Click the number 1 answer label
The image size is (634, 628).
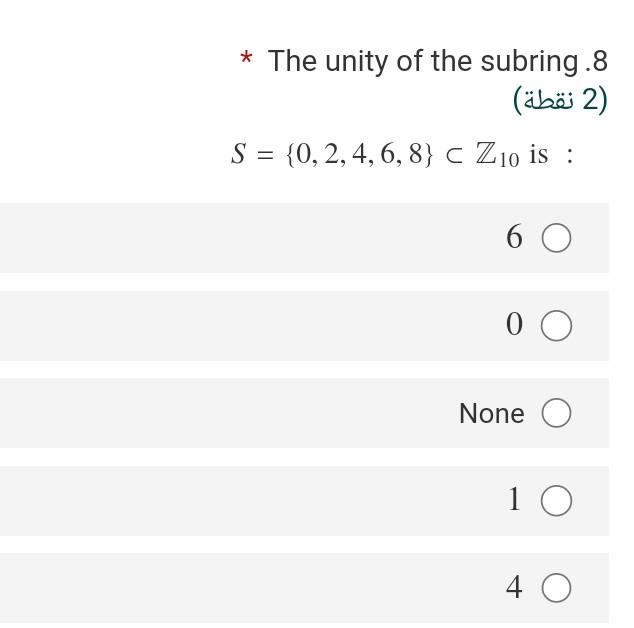coord(514,500)
